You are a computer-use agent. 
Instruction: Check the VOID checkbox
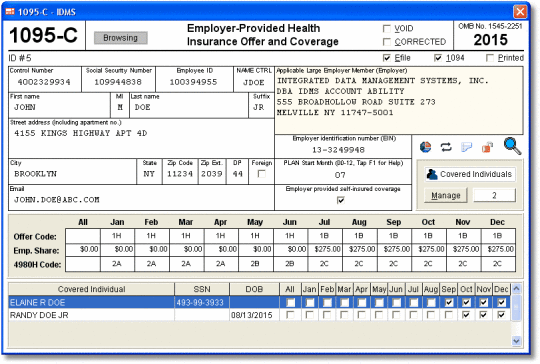387,28
